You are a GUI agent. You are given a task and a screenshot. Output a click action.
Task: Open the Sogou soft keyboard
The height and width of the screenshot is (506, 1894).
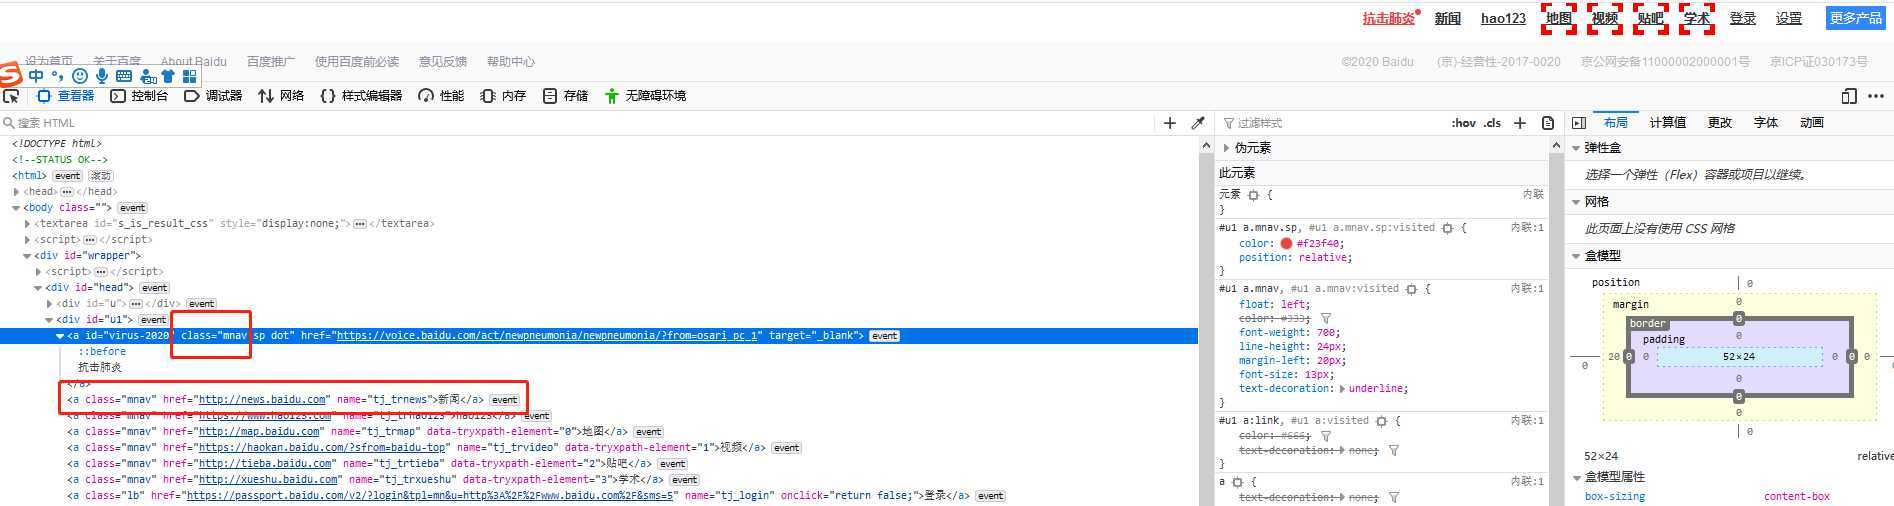click(124, 76)
